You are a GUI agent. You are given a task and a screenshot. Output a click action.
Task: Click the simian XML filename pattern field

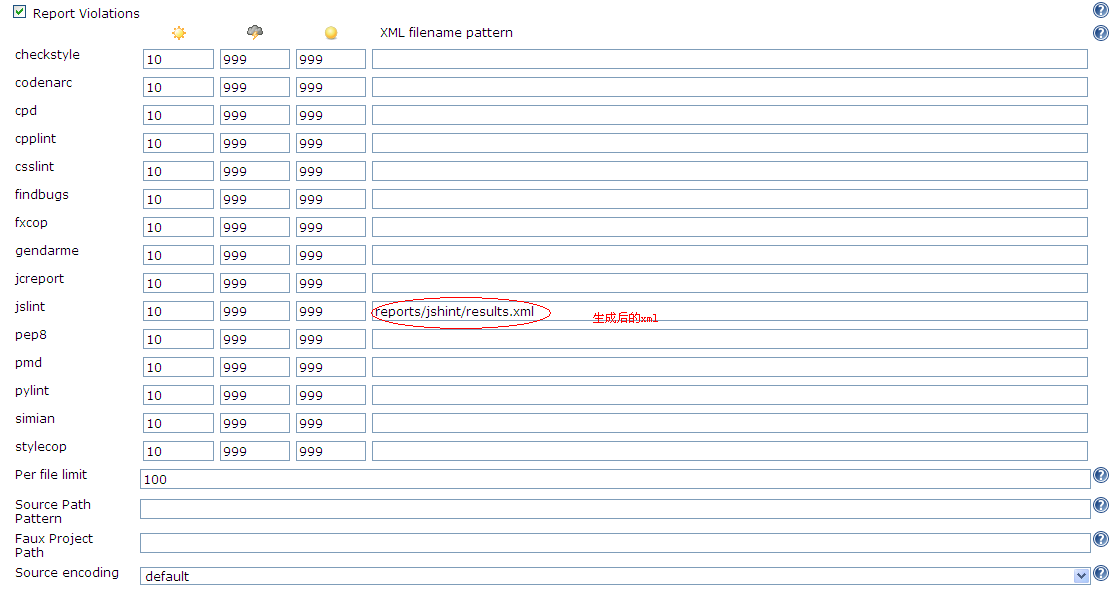tap(730, 423)
